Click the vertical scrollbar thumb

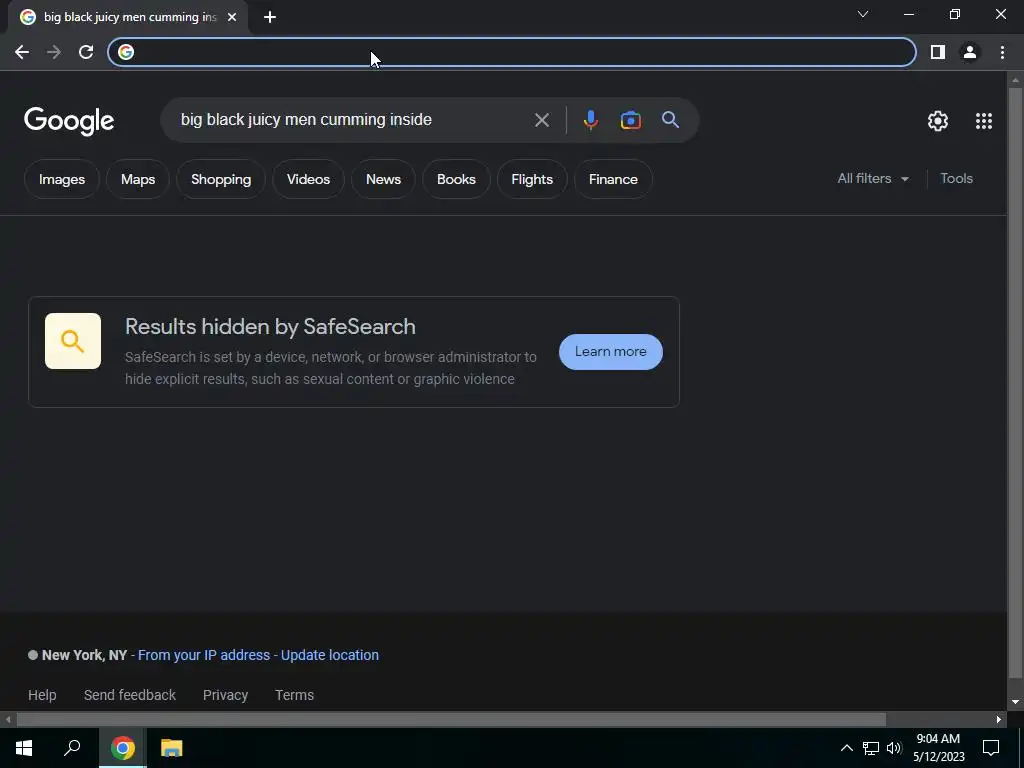pos(1015,383)
